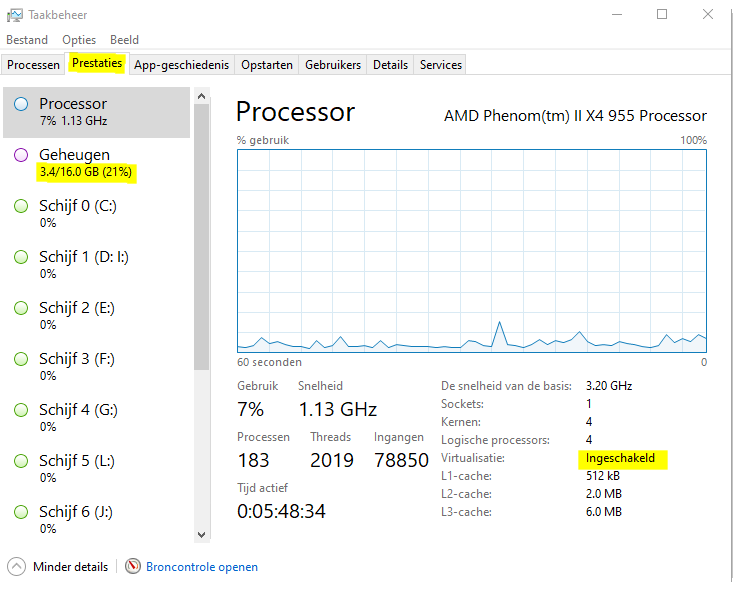
Task: Open the Opstarten tab
Action: pos(267,65)
